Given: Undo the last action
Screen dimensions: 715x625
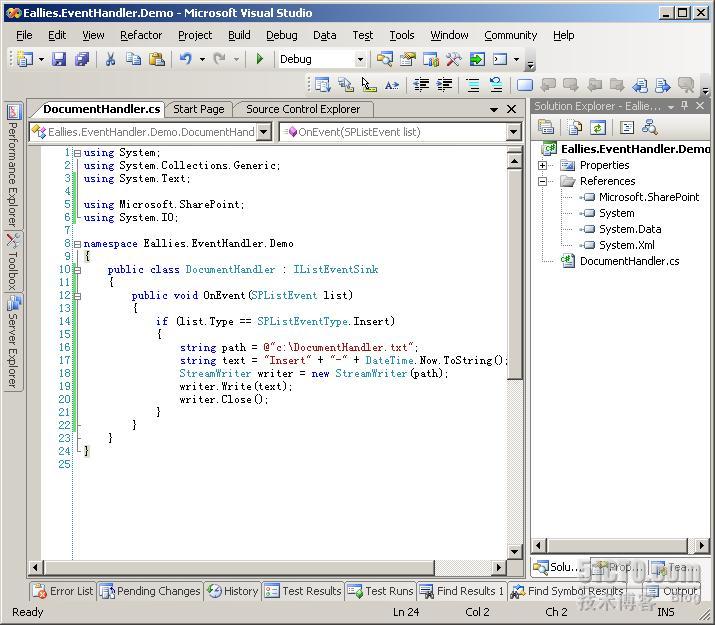Looking at the screenshot, I should 186,59.
